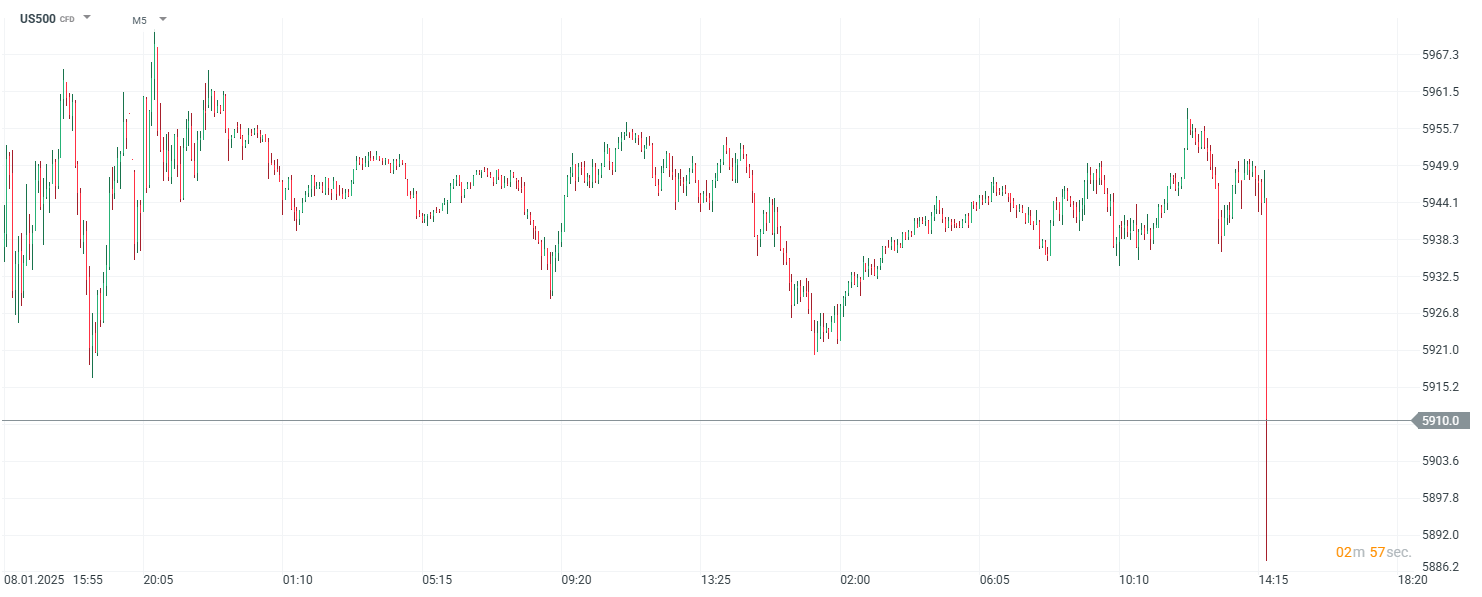
Task: Click the 09:20 time axis label
Action: pyautogui.click(x=576, y=580)
